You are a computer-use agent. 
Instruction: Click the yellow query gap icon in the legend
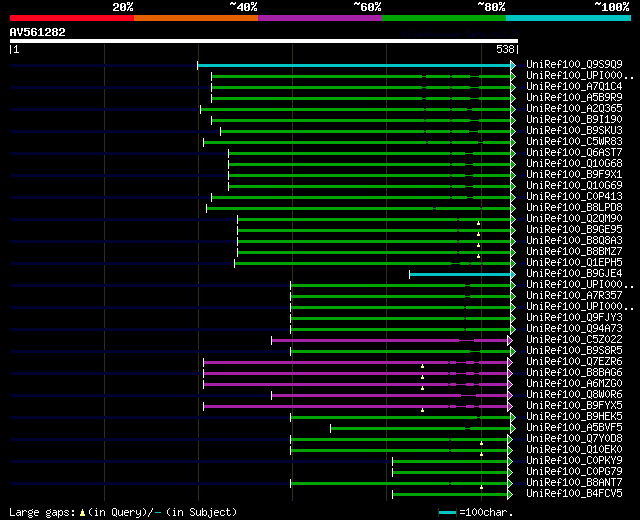[82, 512]
